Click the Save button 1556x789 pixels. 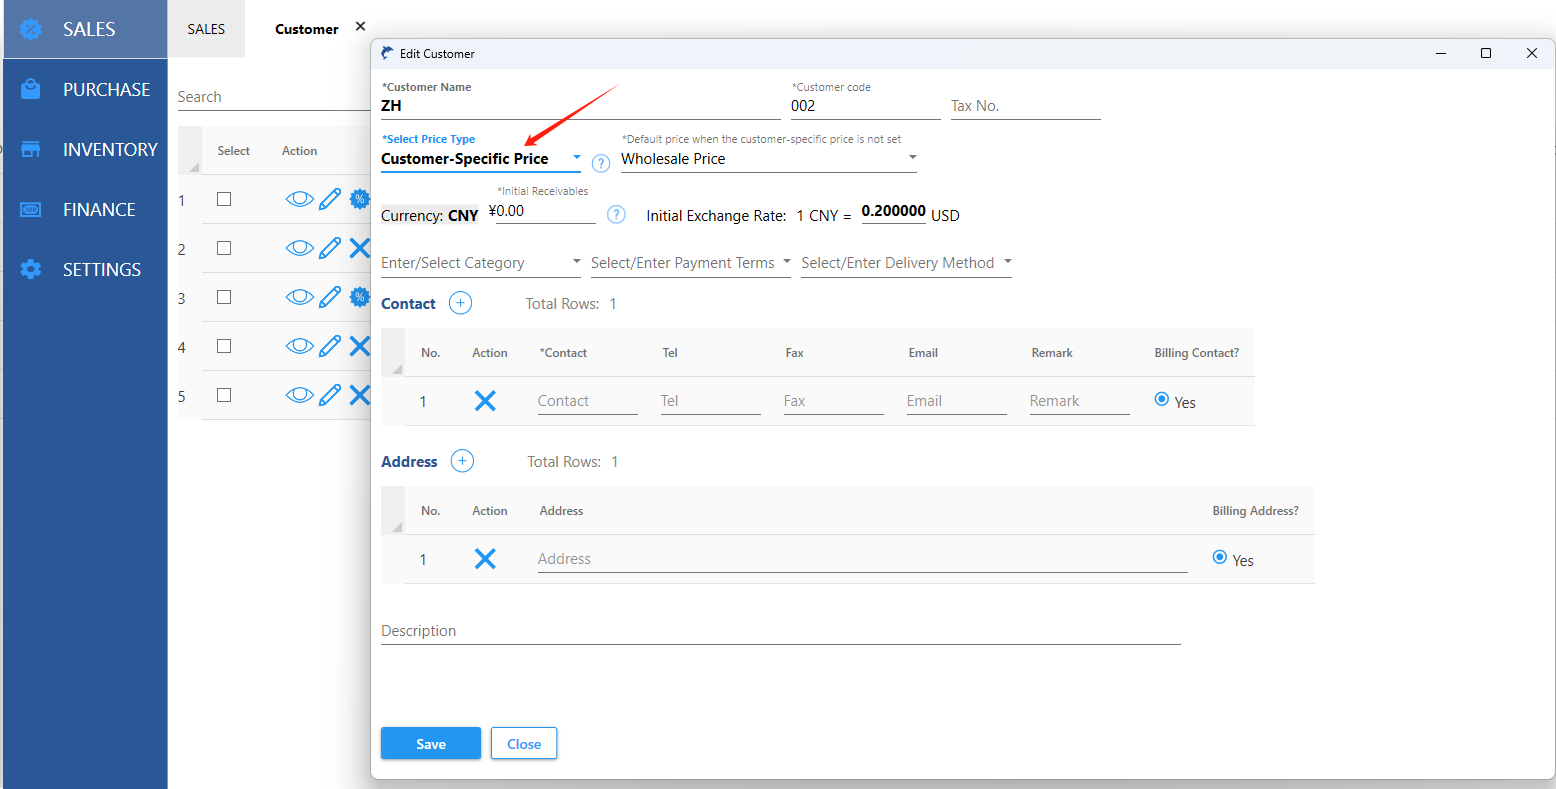(431, 743)
